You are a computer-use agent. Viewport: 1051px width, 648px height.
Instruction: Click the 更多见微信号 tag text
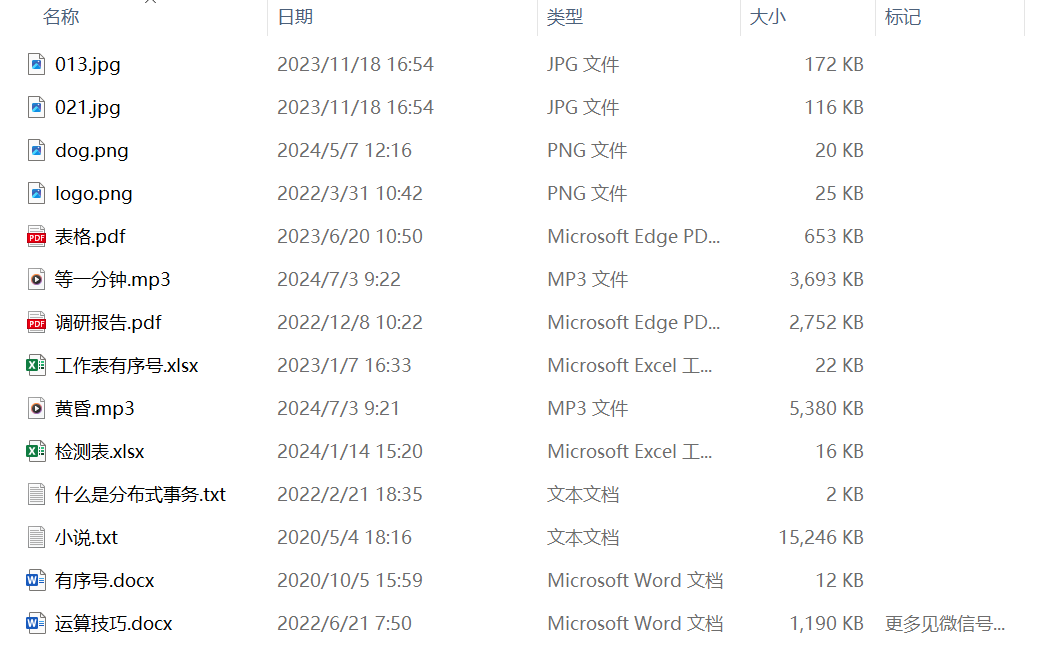(945, 624)
